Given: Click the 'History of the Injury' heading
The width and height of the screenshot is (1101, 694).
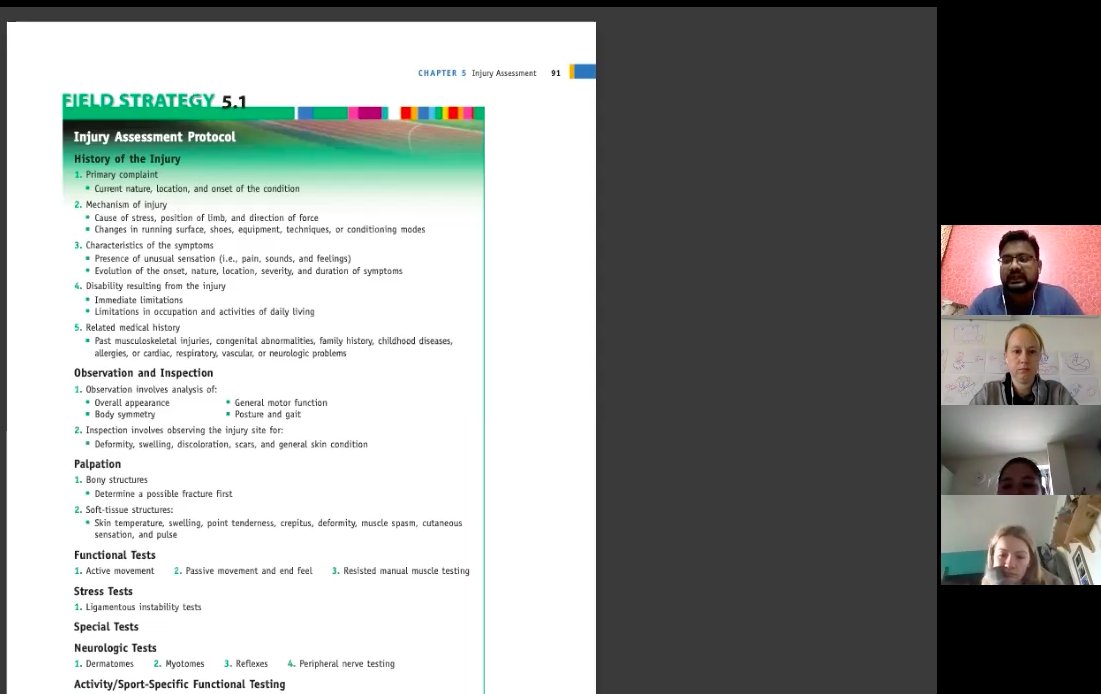Looking at the screenshot, I should click(x=127, y=159).
